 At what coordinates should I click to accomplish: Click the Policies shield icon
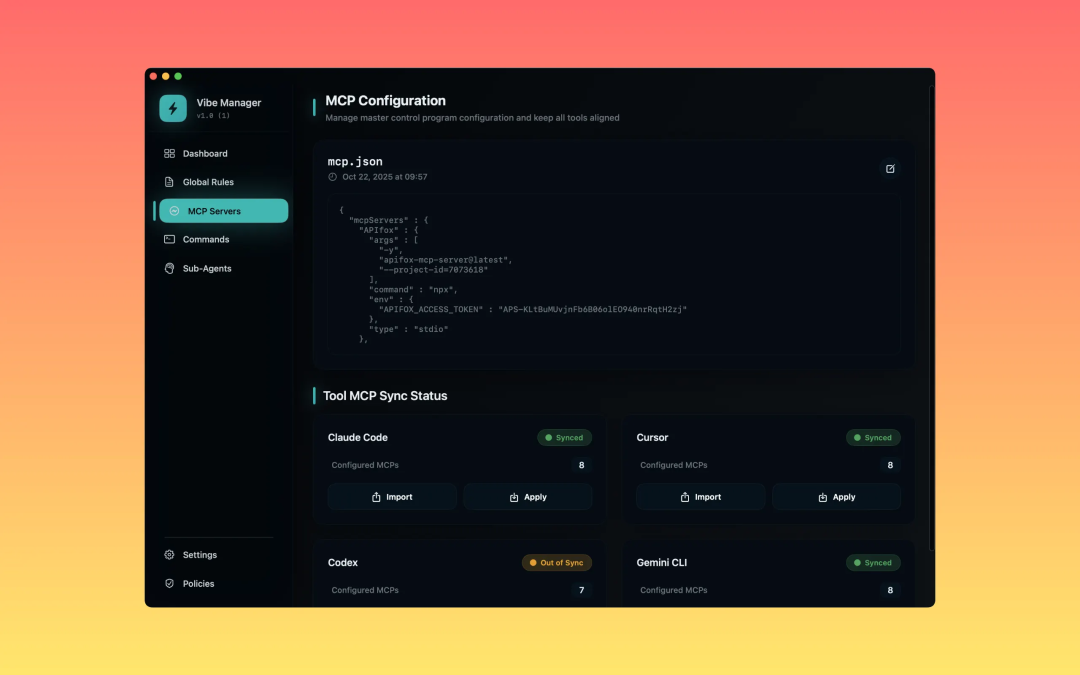pyautogui.click(x=169, y=584)
